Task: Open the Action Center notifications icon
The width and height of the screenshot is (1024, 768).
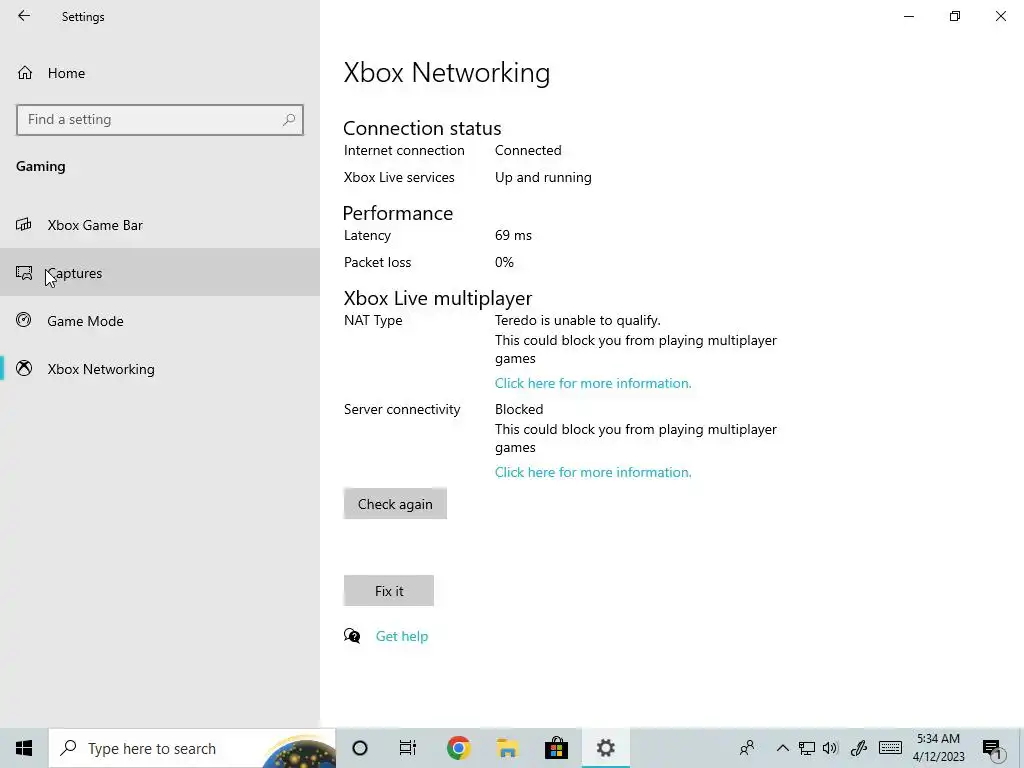Action: coord(993,749)
